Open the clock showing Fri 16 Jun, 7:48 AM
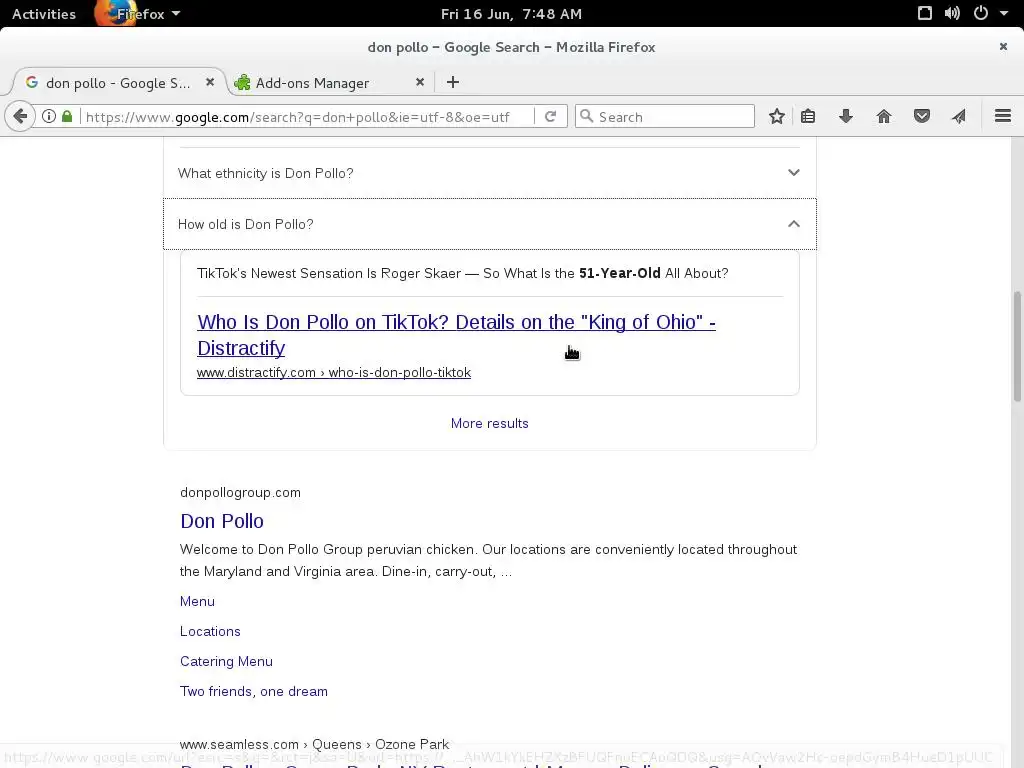Screen dimensions: 1024x768 [511, 14]
